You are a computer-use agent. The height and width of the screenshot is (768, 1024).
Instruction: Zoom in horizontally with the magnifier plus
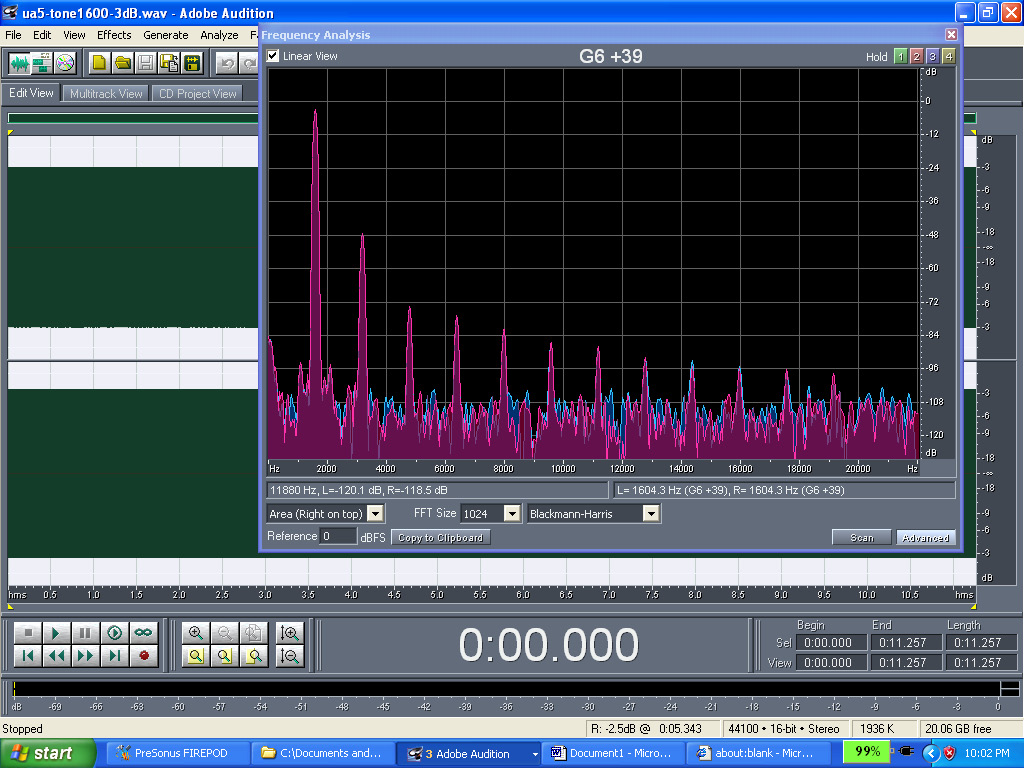(x=196, y=633)
